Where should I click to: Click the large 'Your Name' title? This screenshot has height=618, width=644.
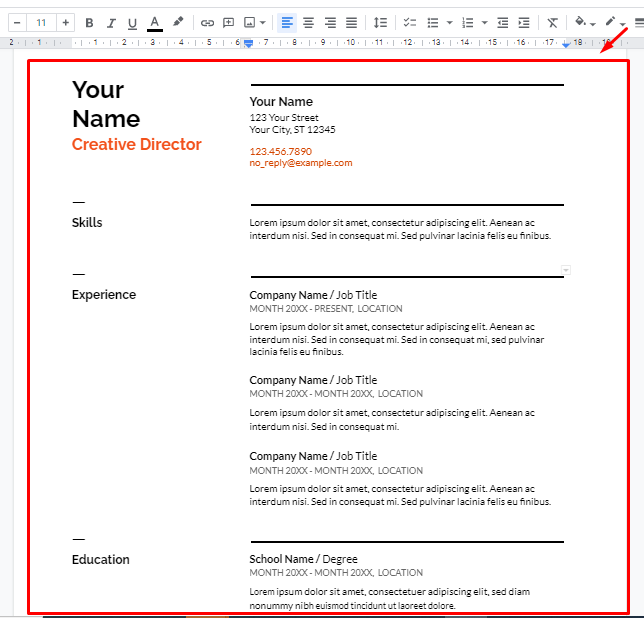(106, 104)
